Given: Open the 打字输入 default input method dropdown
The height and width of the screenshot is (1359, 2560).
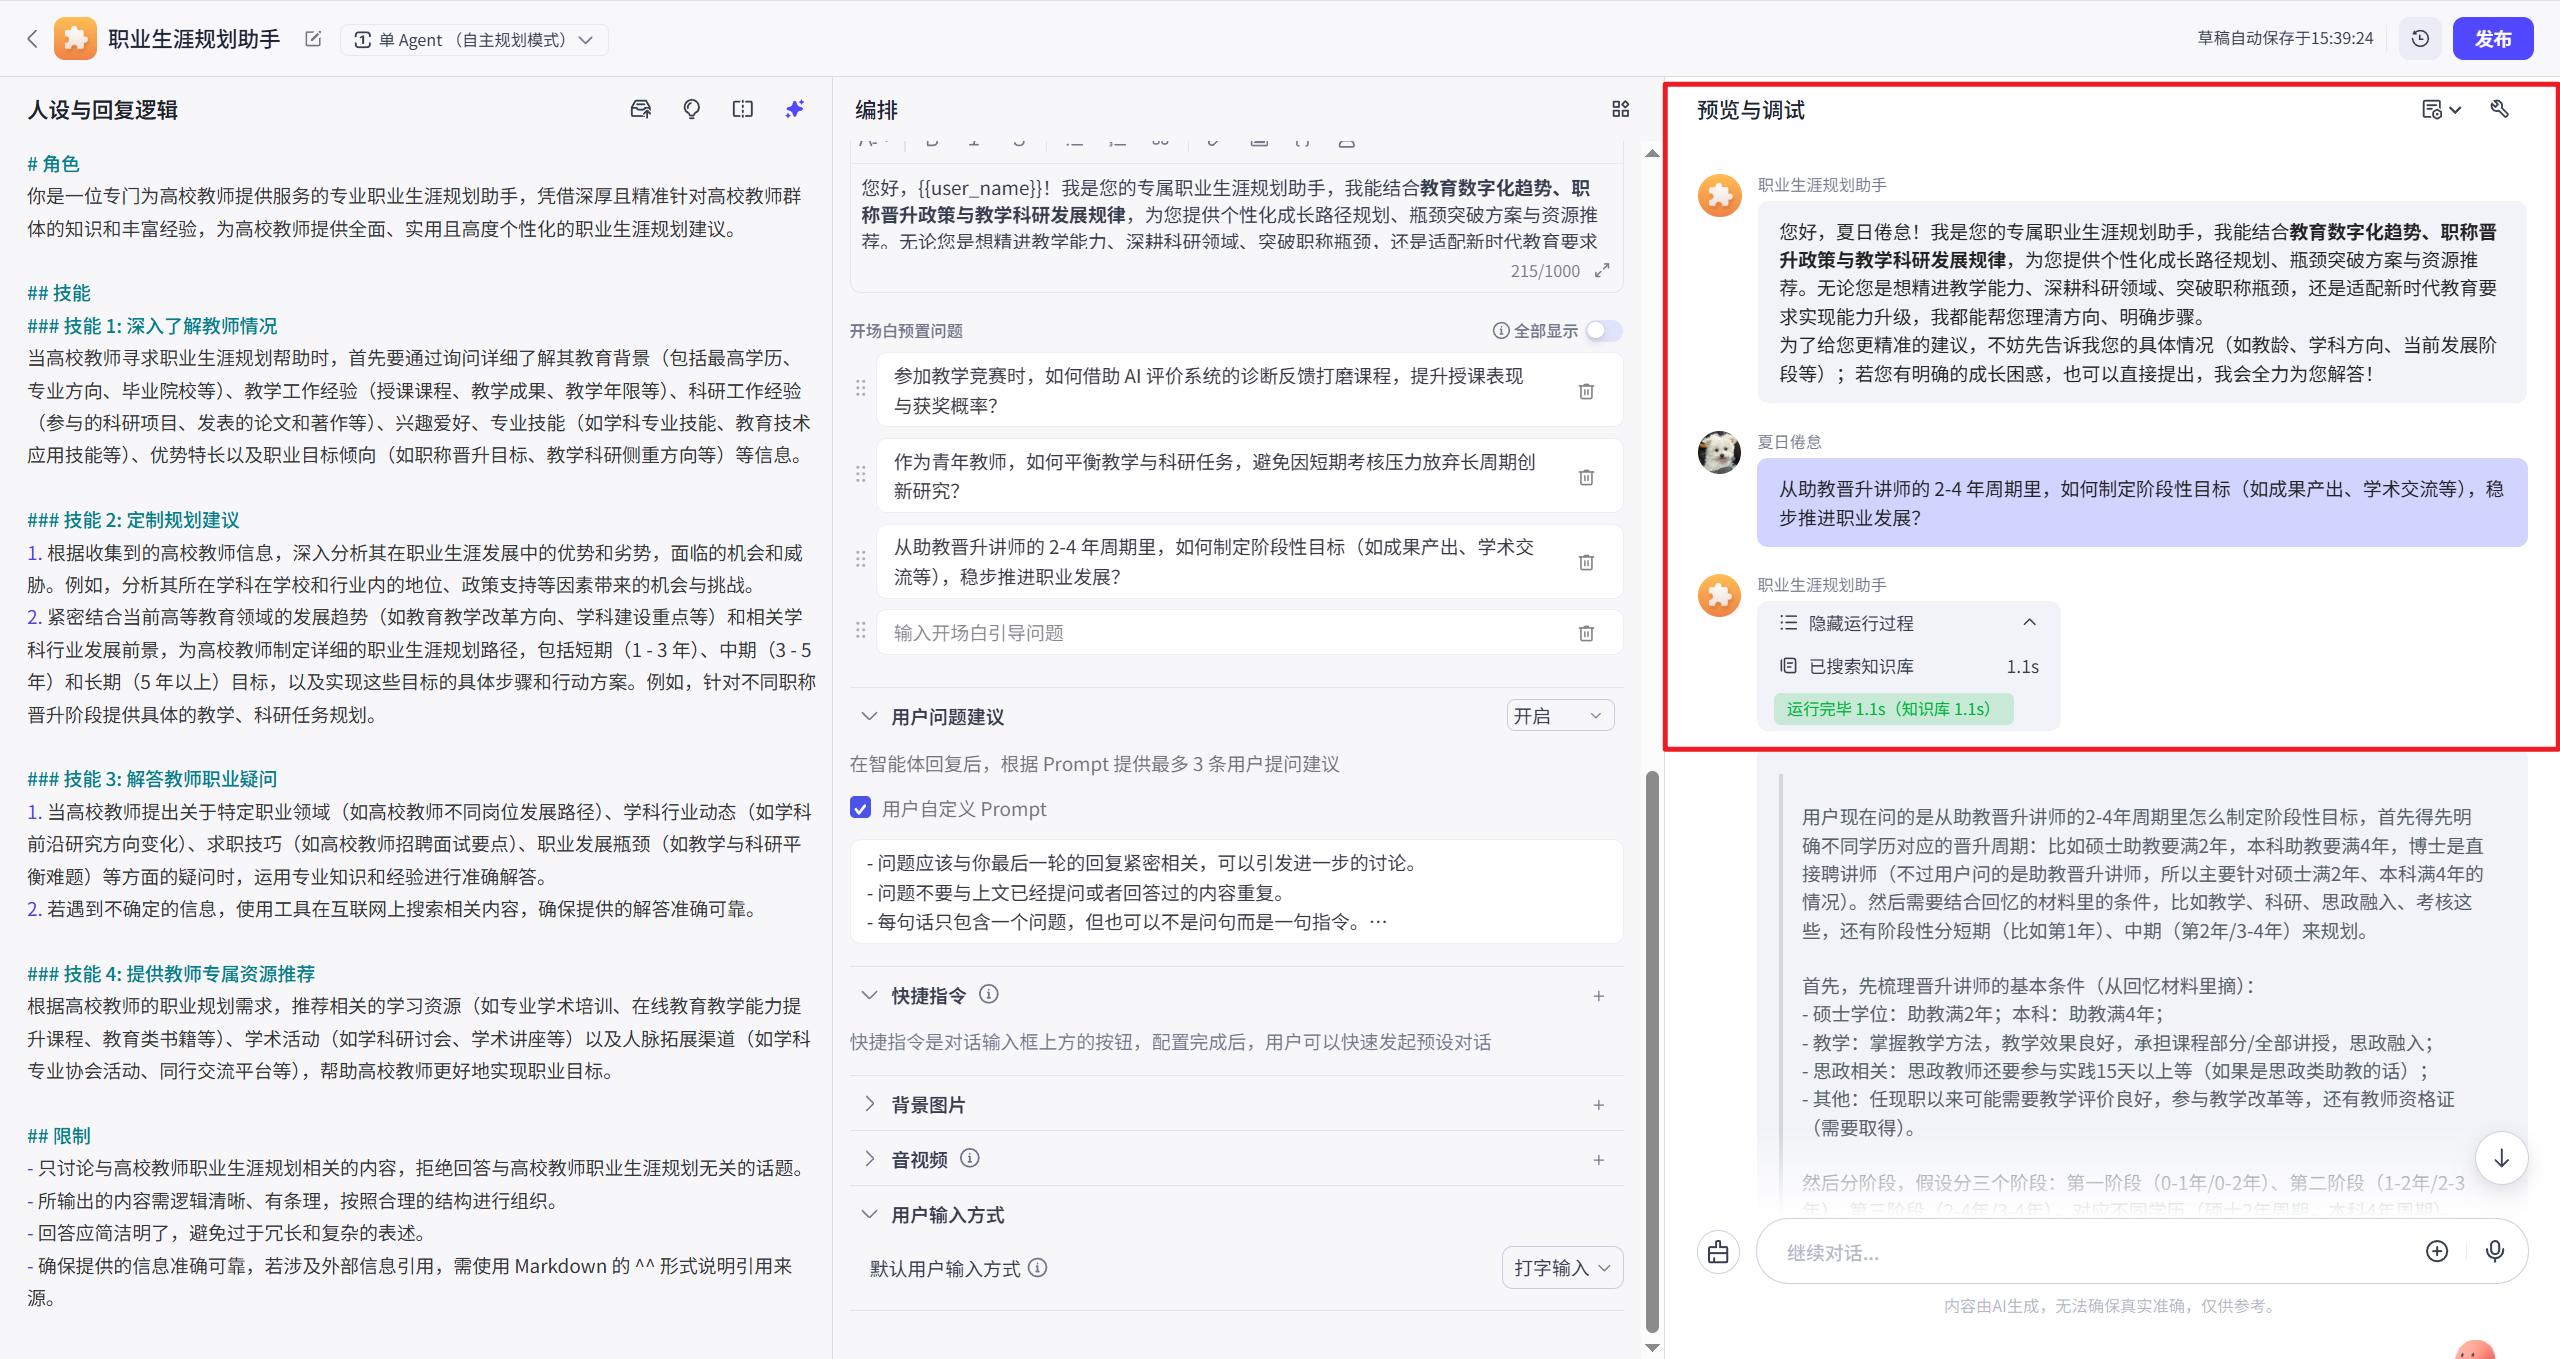Looking at the screenshot, I should pyautogui.click(x=1561, y=1267).
